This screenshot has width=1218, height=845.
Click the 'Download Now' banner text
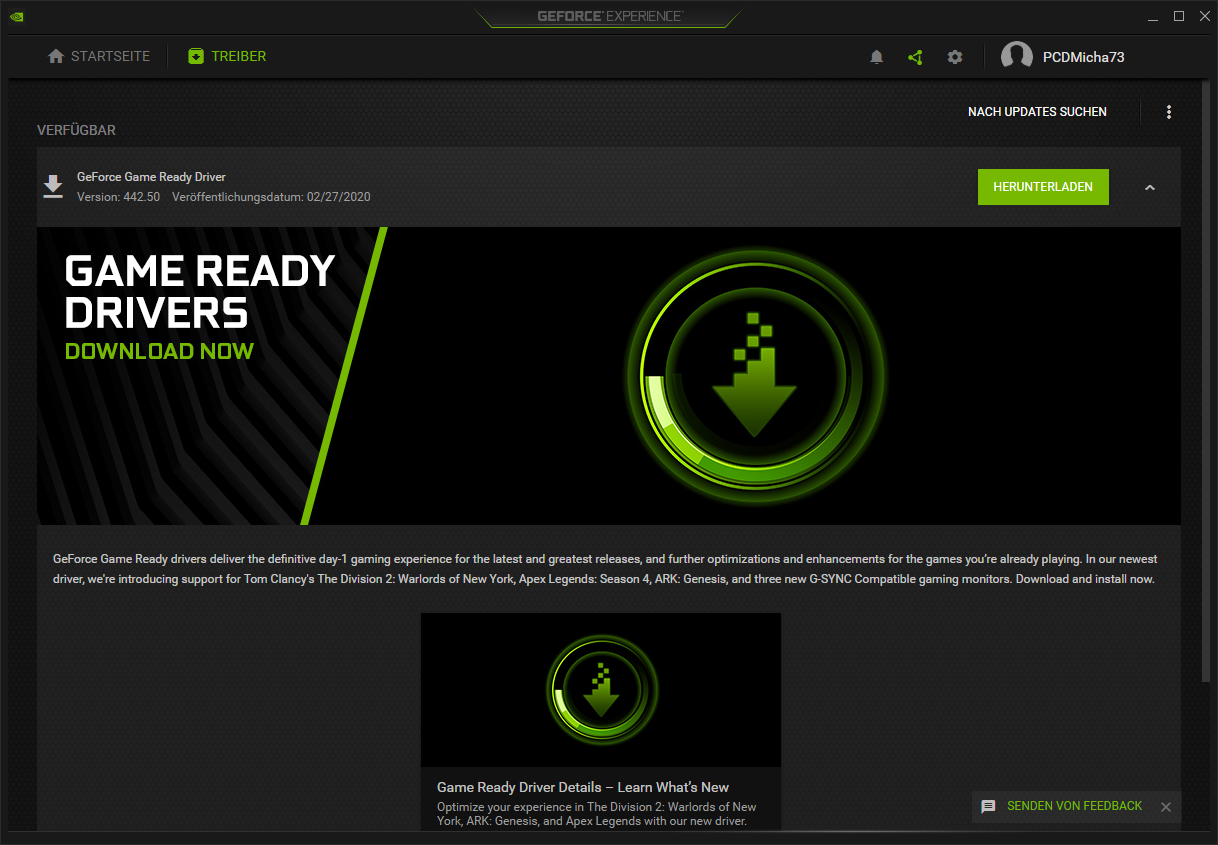pos(159,351)
